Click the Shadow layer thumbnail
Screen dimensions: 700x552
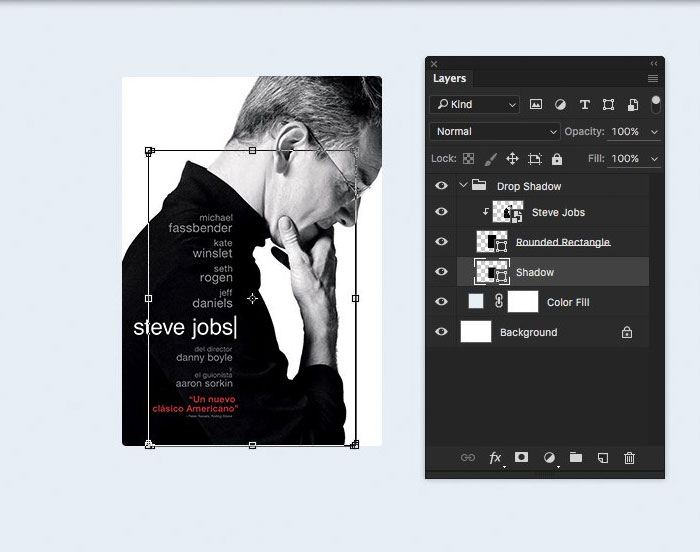492,272
